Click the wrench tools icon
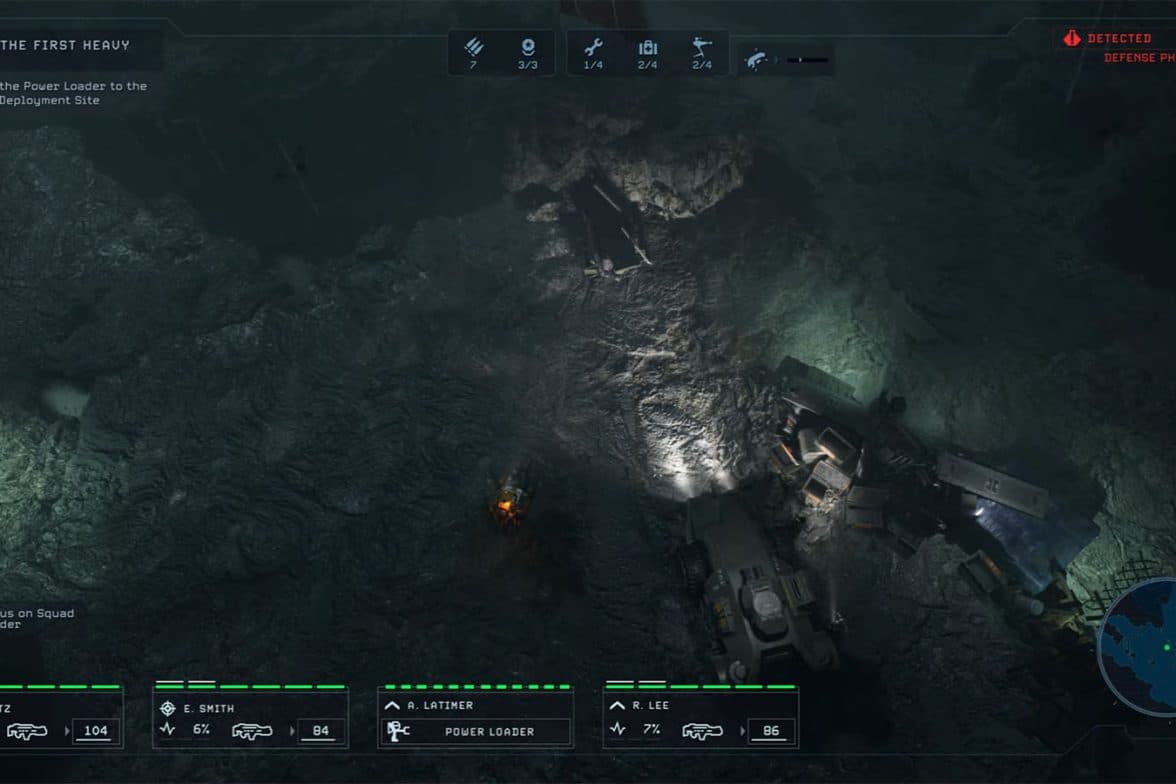Image resolution: width=1176 pixels, height=784 pixels. pos(593,48)
